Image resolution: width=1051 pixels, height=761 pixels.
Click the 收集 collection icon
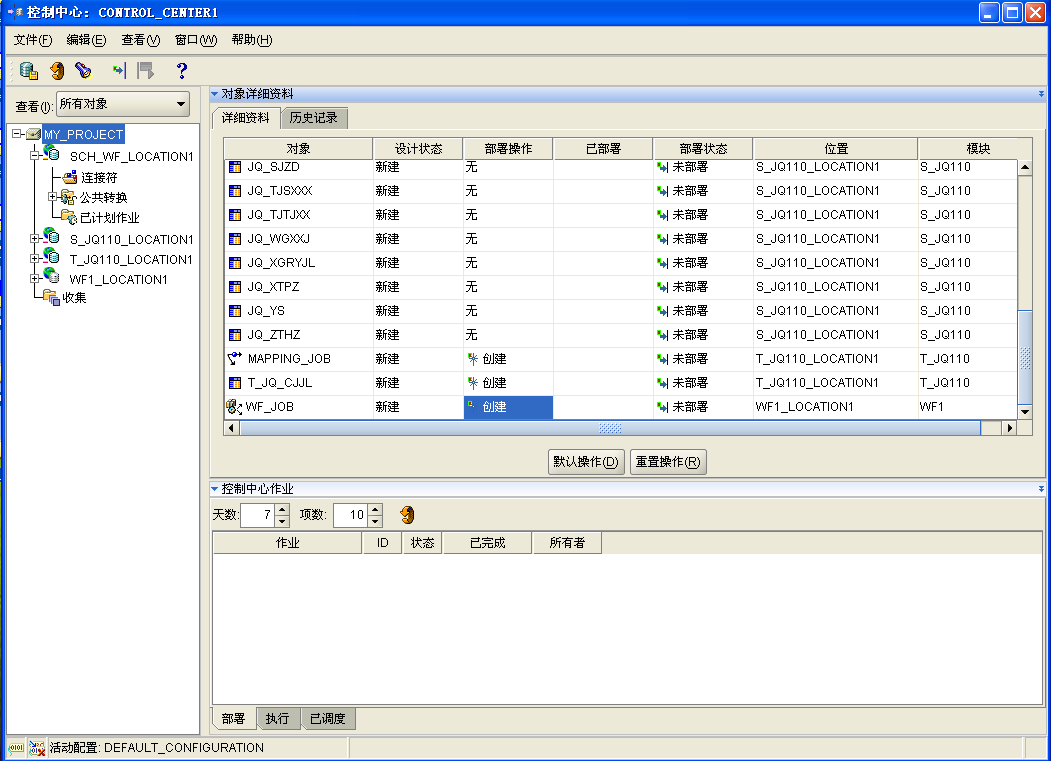point(52,297)
